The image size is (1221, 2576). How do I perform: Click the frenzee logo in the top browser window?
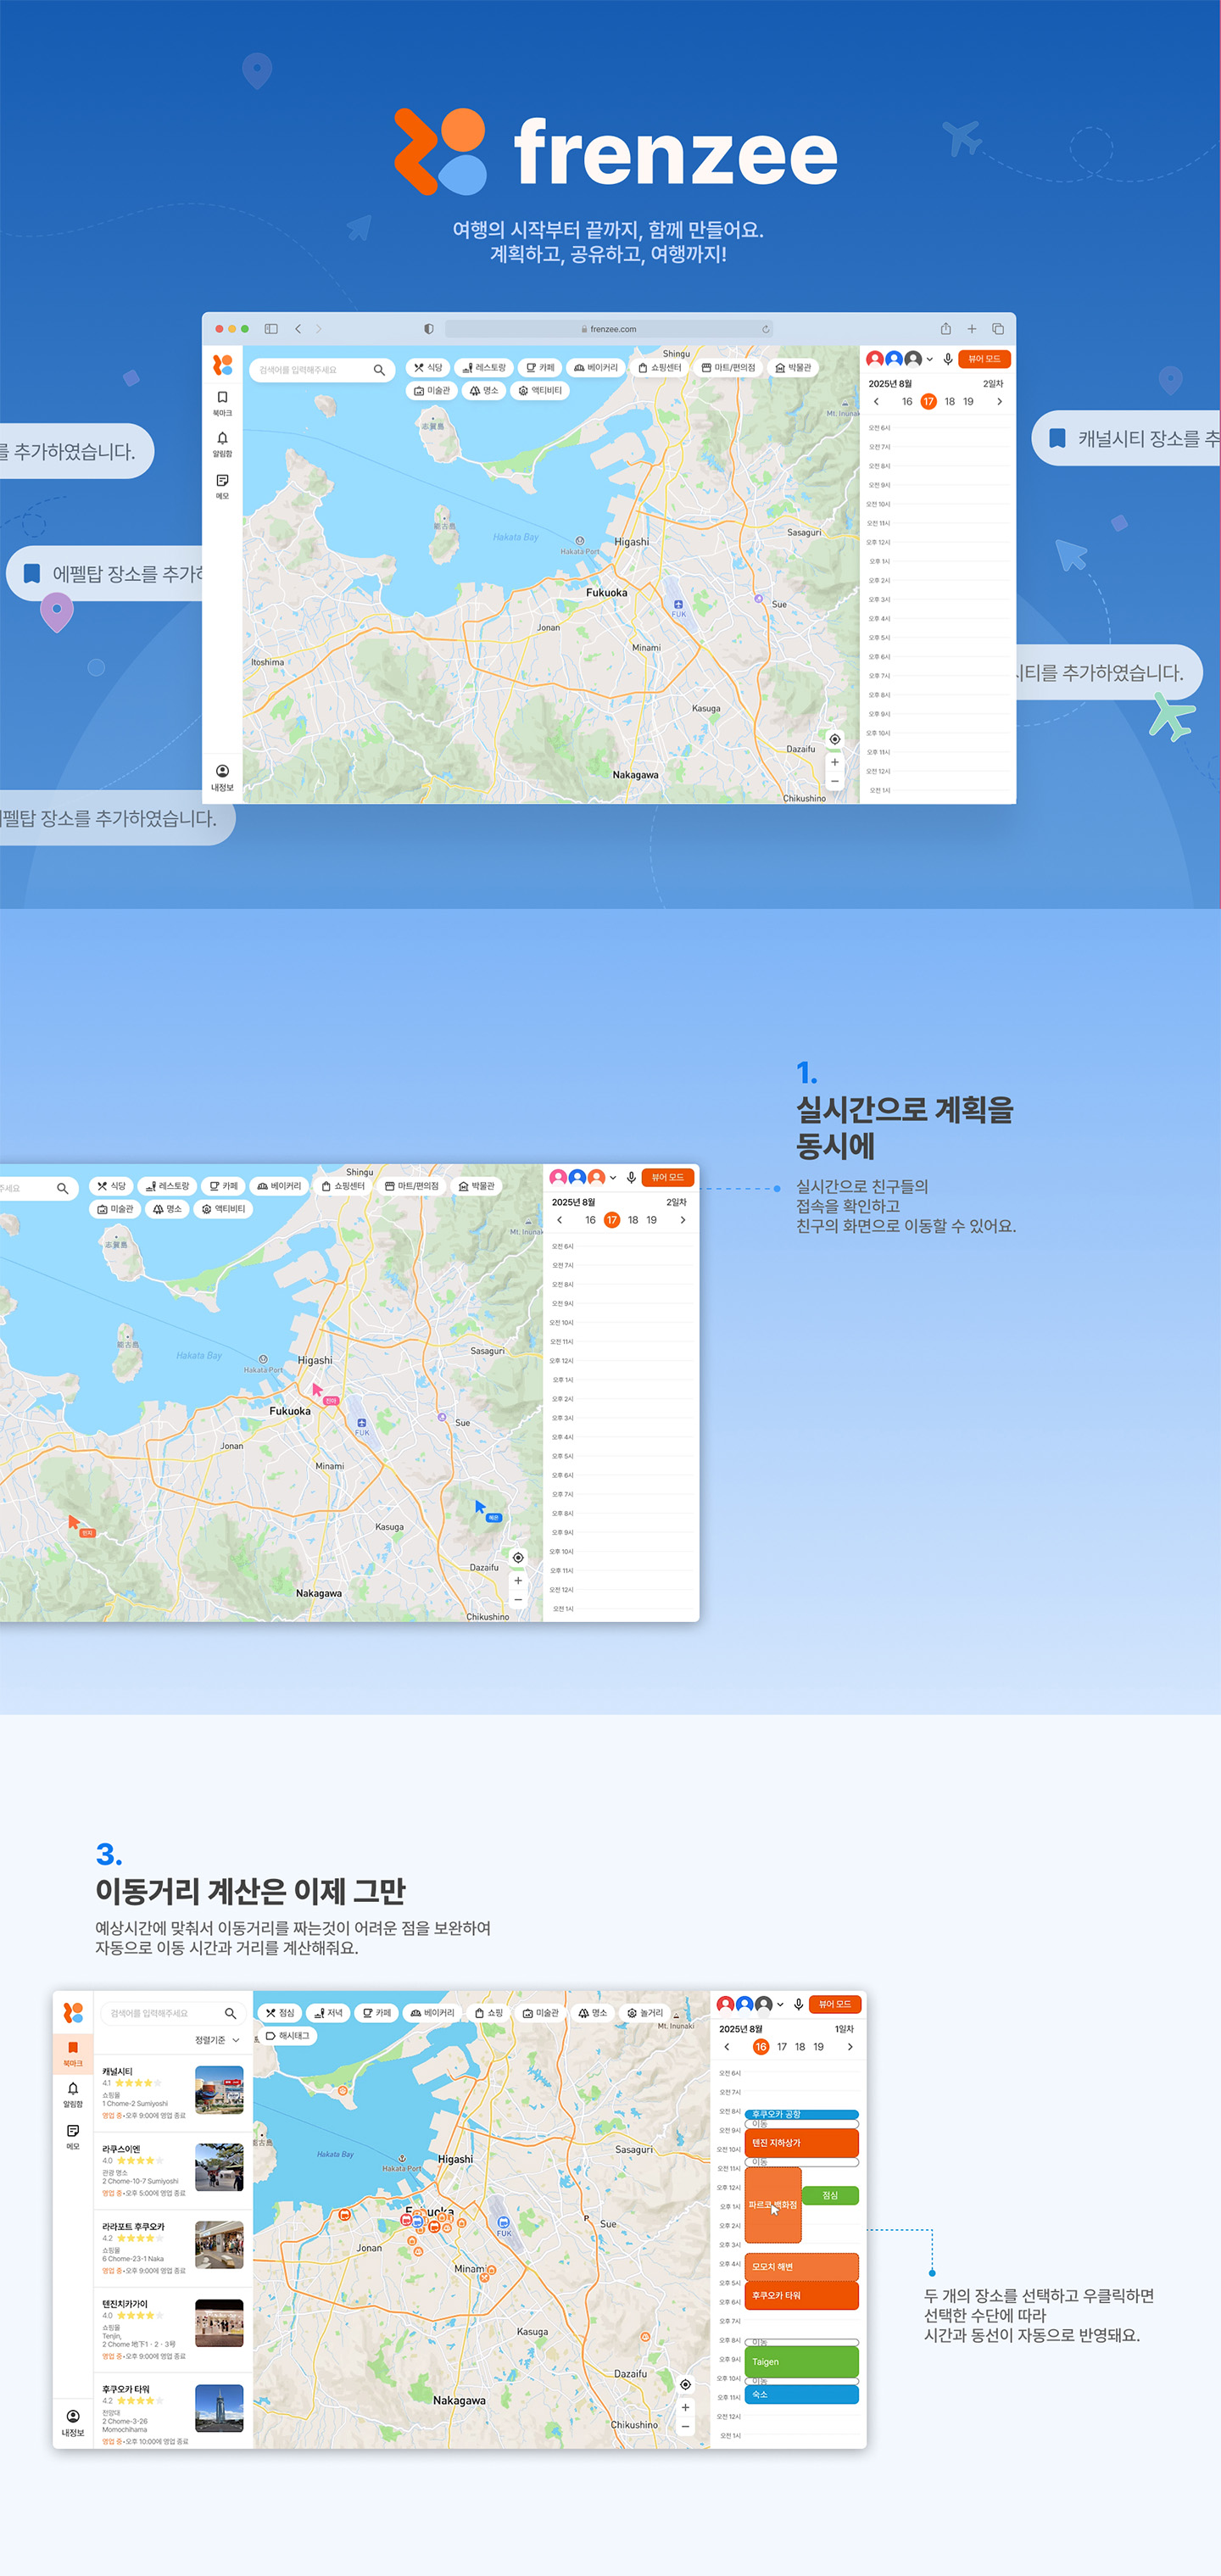222,365
